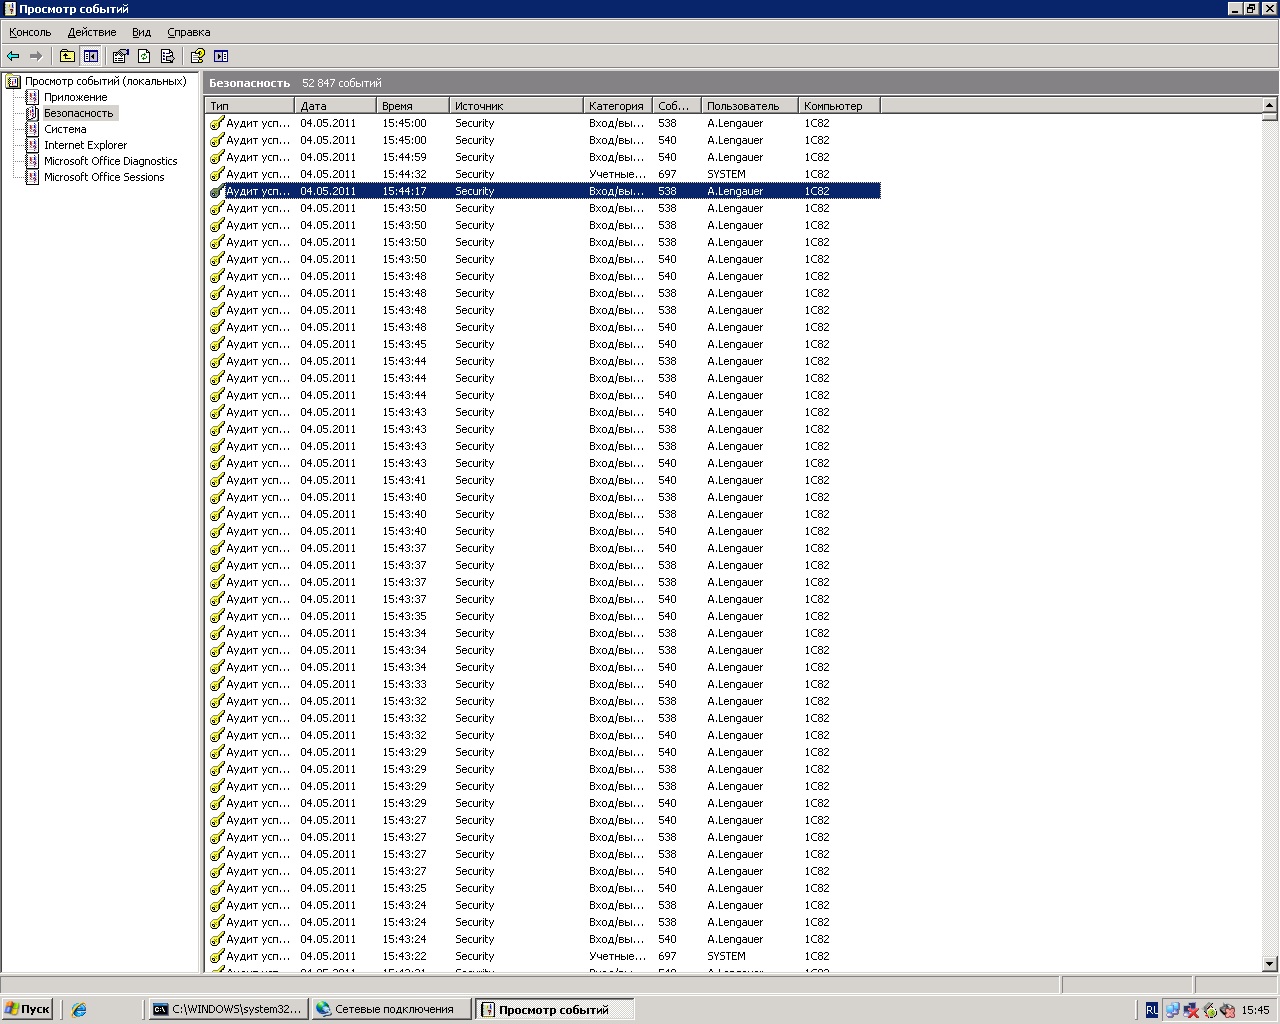Toggle the action pane toolbar icon
The width and height of the screenshot is (1280, 1024).
point(221,56)
